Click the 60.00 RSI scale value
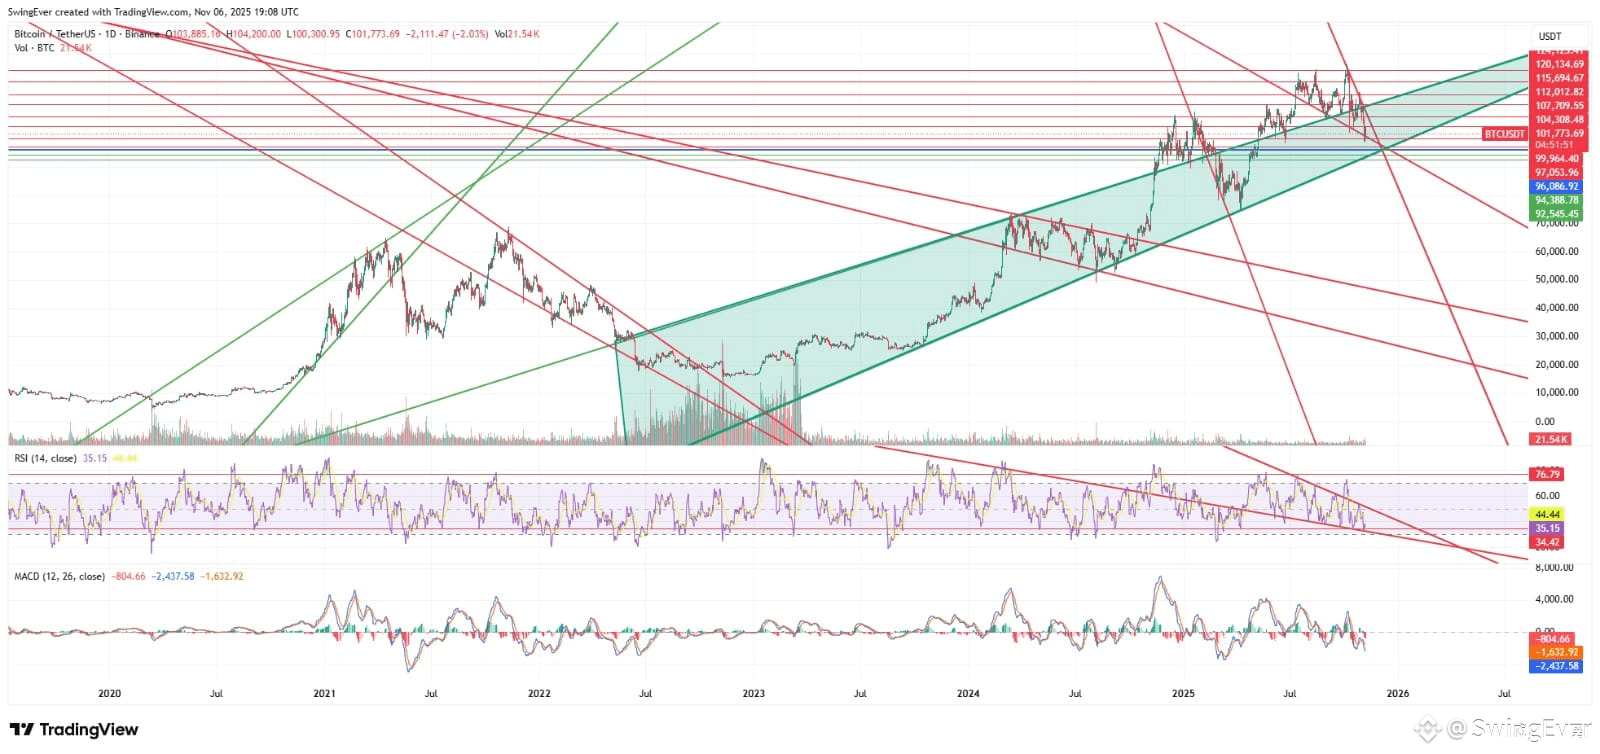This screenshot has width=1600, height=754. [x=1547, y=495]
